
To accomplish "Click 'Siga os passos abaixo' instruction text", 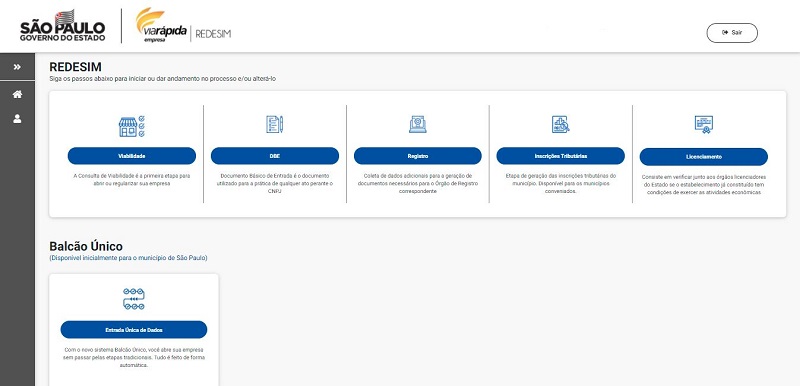I will [x=162, y=79].
